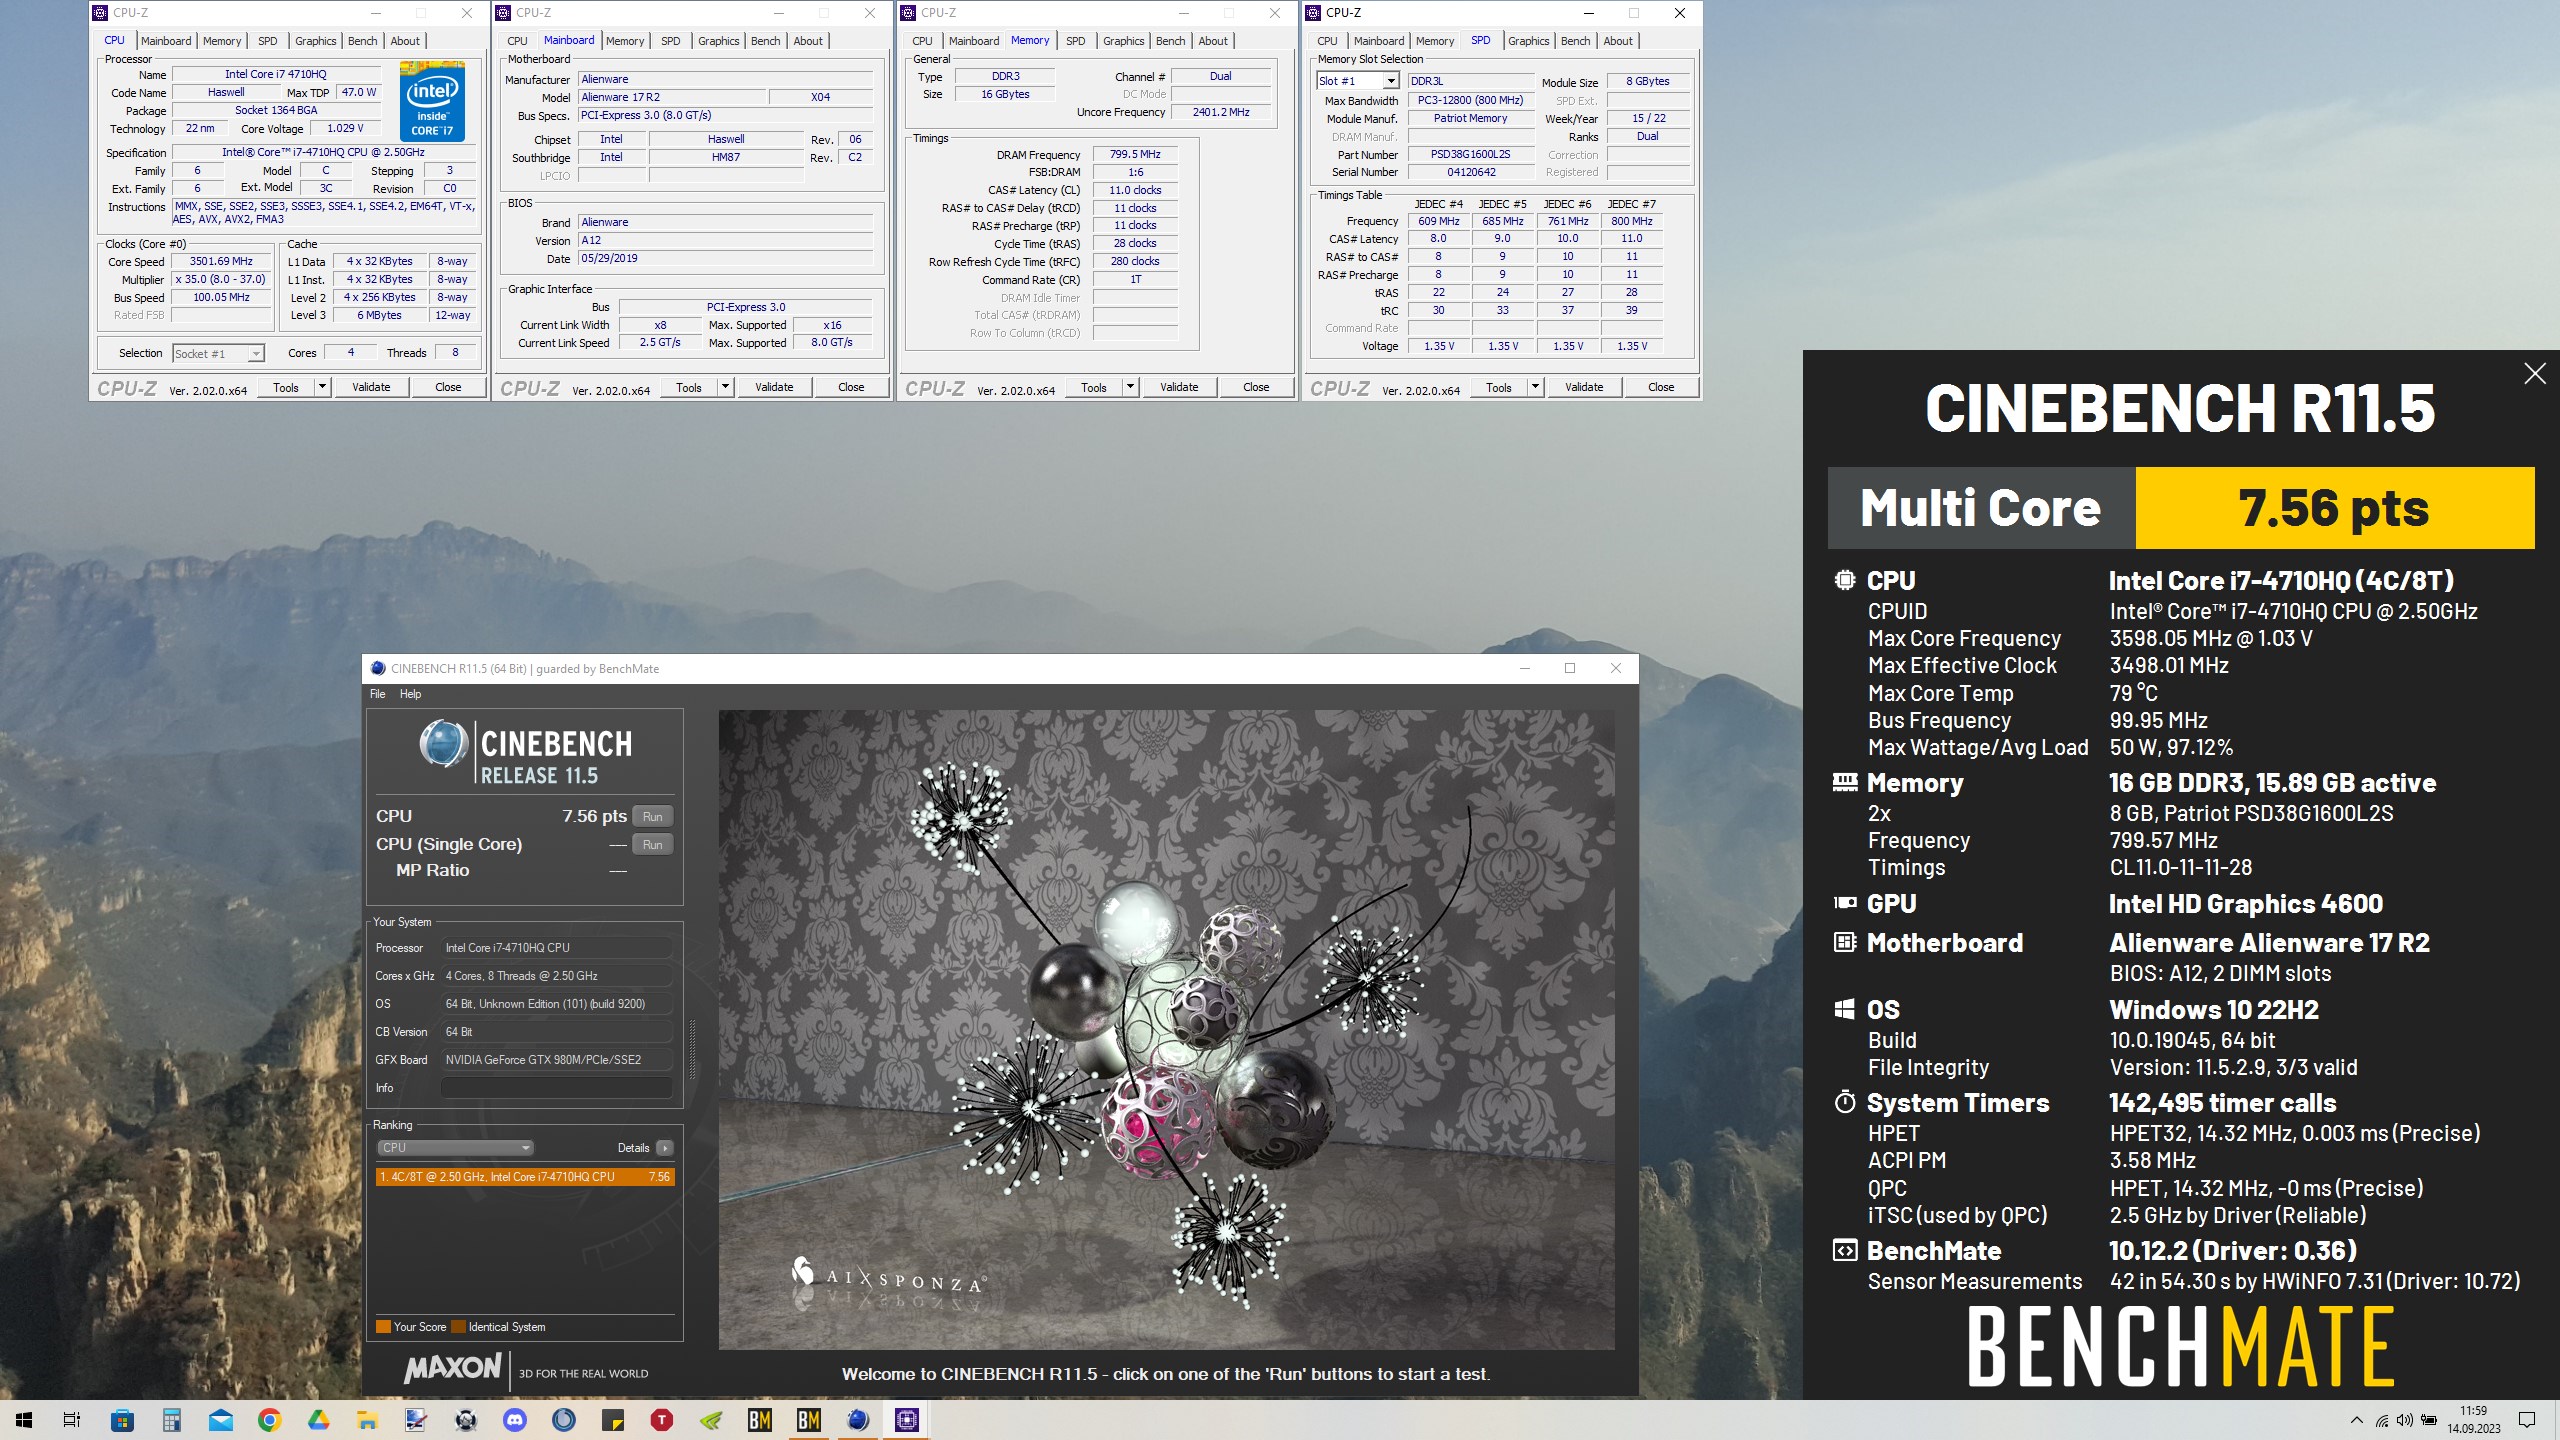
Task: Launch Google Chrome from the taskbar
Action: (269, 1420)
